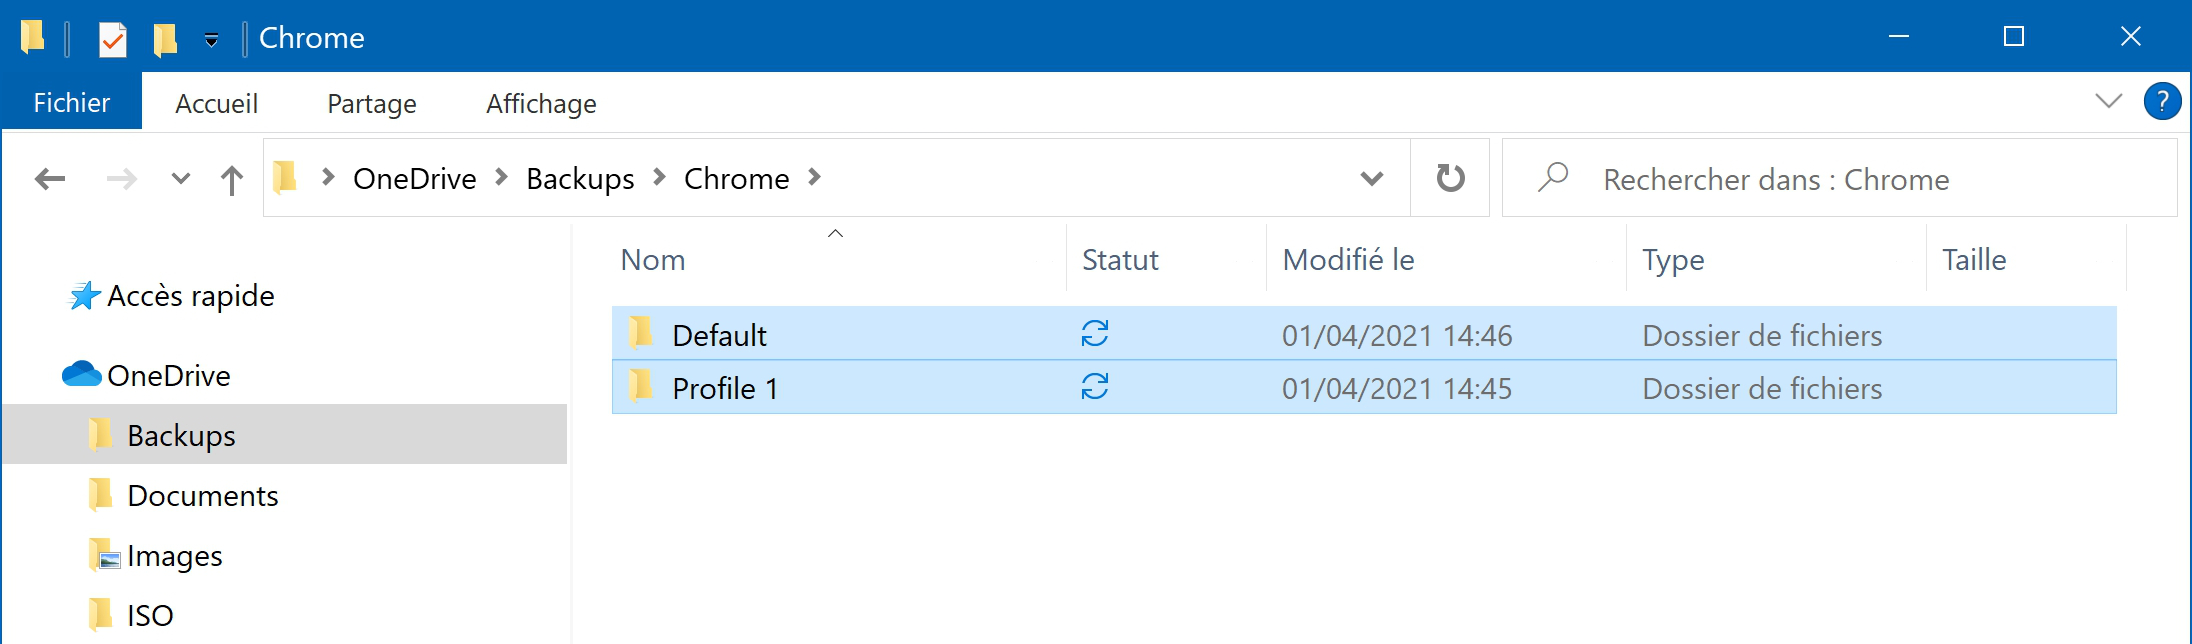Click the folder icon in title bar
2192x644 pixels.
coord(32,37)
